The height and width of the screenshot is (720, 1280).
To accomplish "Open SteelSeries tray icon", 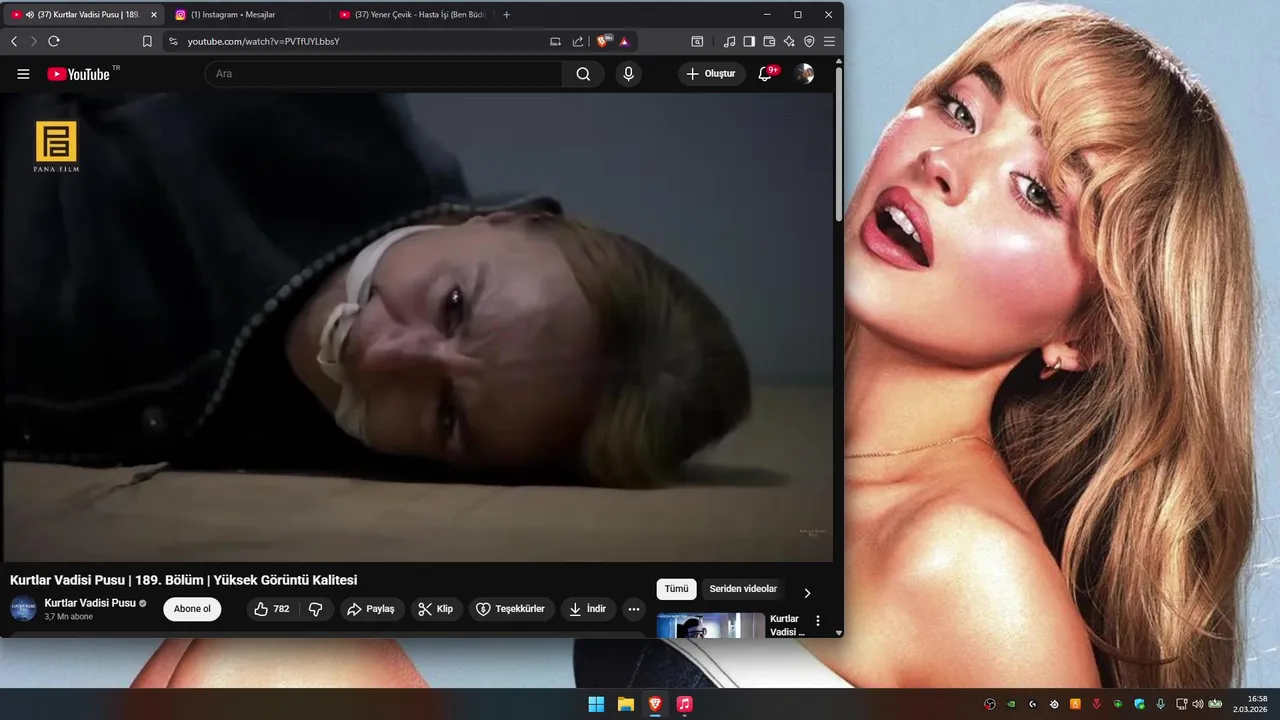I will click(1054, 704).
